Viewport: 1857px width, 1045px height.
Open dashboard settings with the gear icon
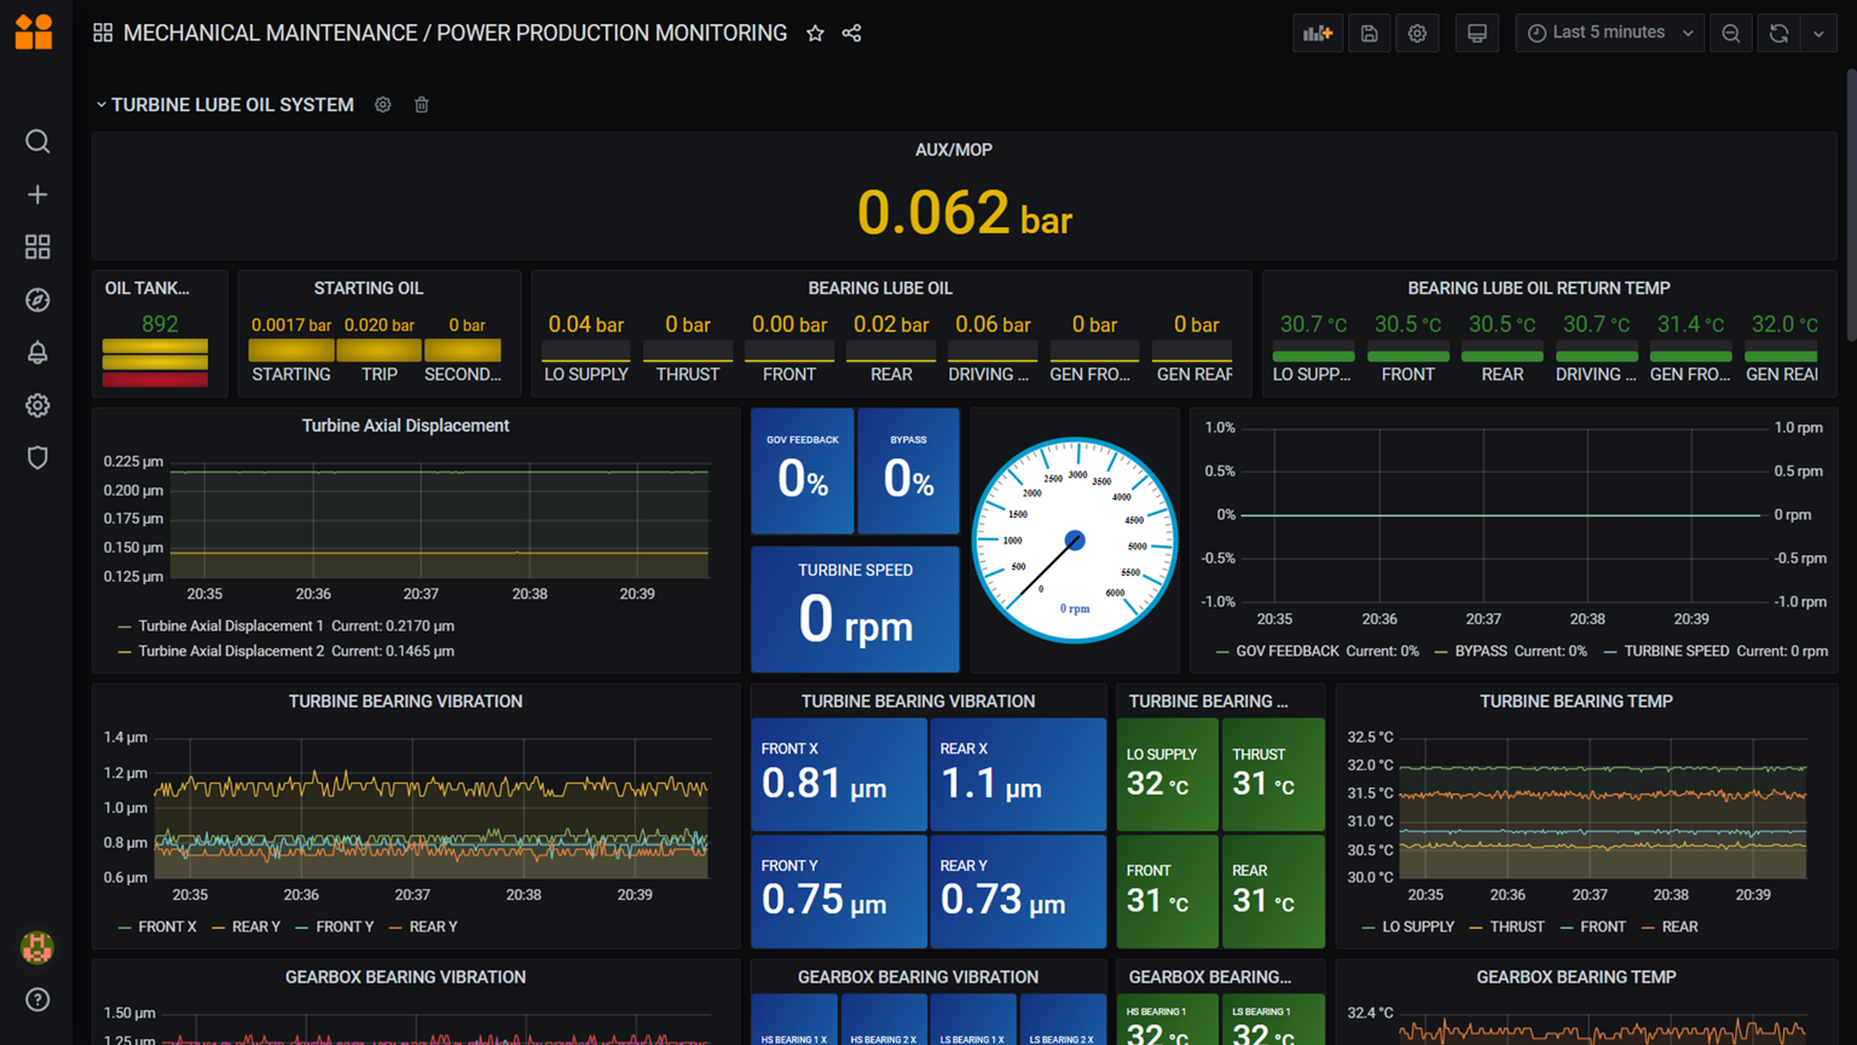point(1417,32)
